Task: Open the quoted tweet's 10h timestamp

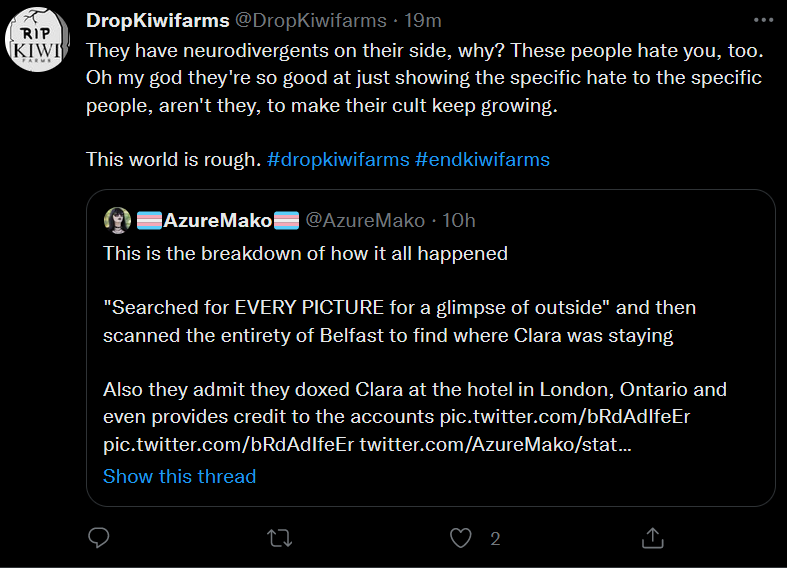Action: (x=458, y=220)
